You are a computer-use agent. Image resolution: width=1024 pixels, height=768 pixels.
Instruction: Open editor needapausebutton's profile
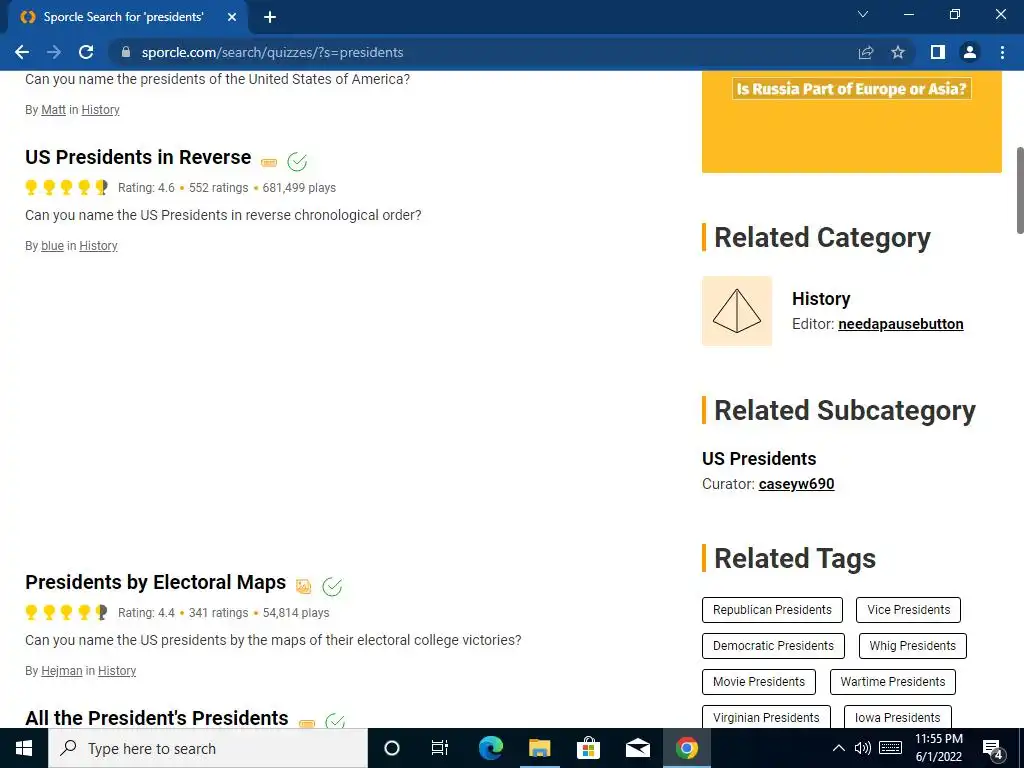point(901,324)
